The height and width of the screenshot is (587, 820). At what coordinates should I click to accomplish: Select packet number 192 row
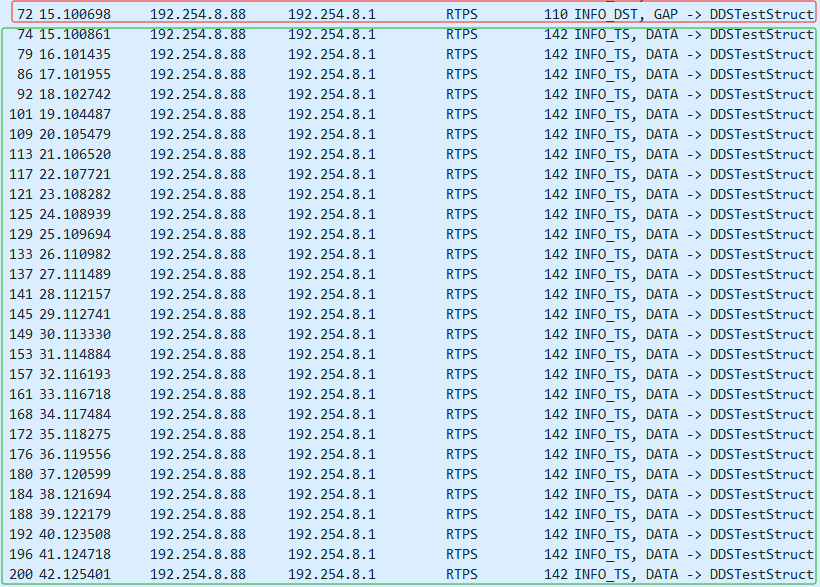pyautogui.click(x=410, y=534)
